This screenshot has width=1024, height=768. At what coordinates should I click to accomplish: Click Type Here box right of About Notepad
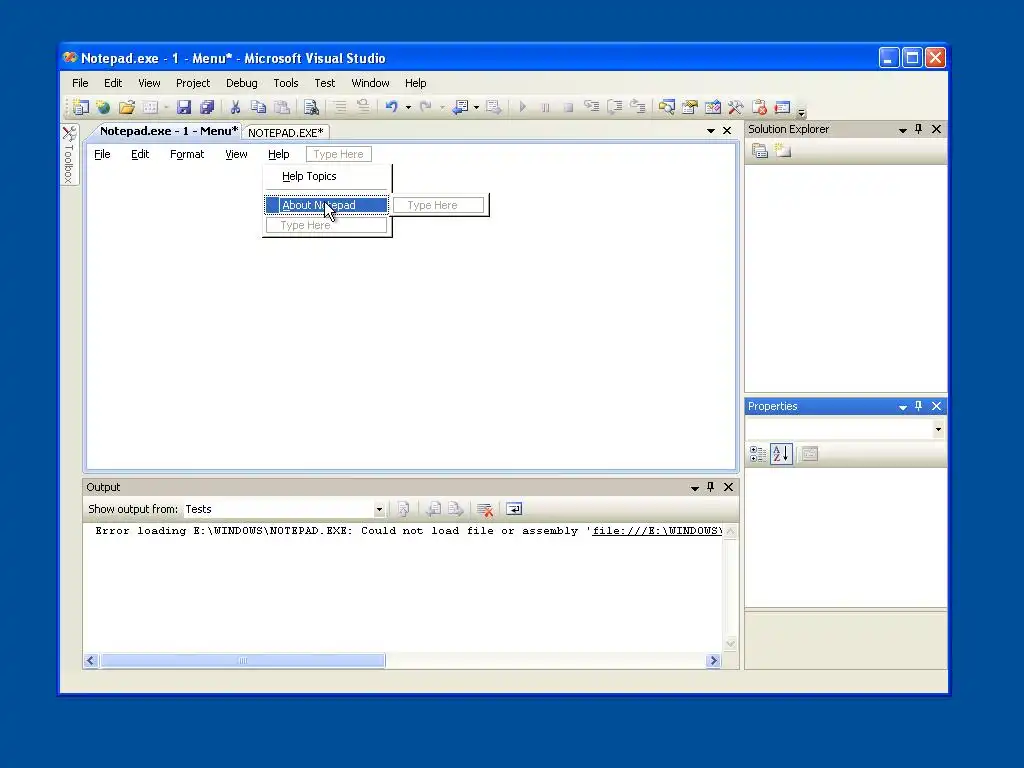[x=438, y=205]
